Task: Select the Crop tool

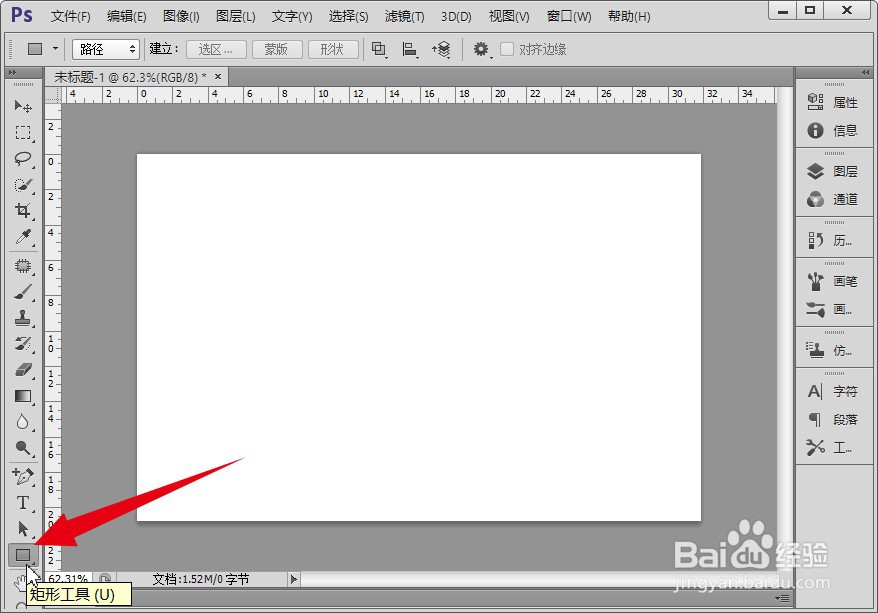Action: 23,210
